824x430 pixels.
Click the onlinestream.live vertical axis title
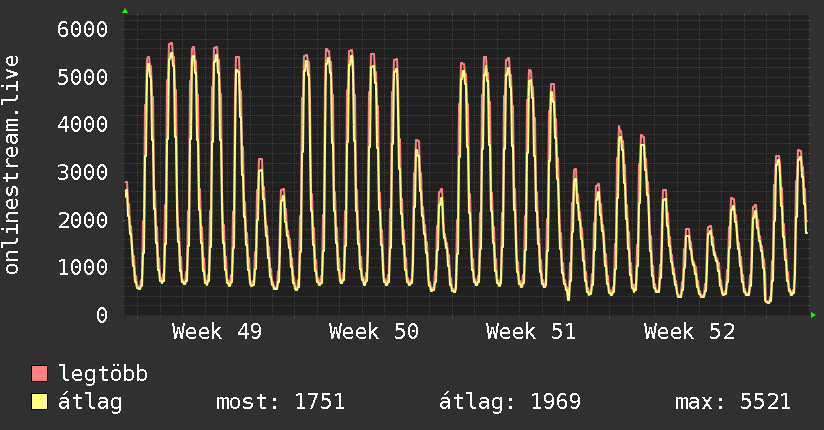pos(12,165)
